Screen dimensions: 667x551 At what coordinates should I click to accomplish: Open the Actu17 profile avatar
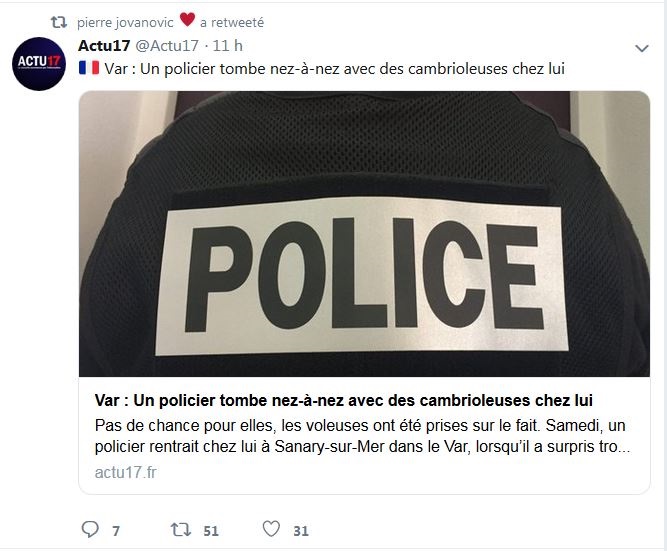coord(39,64)
